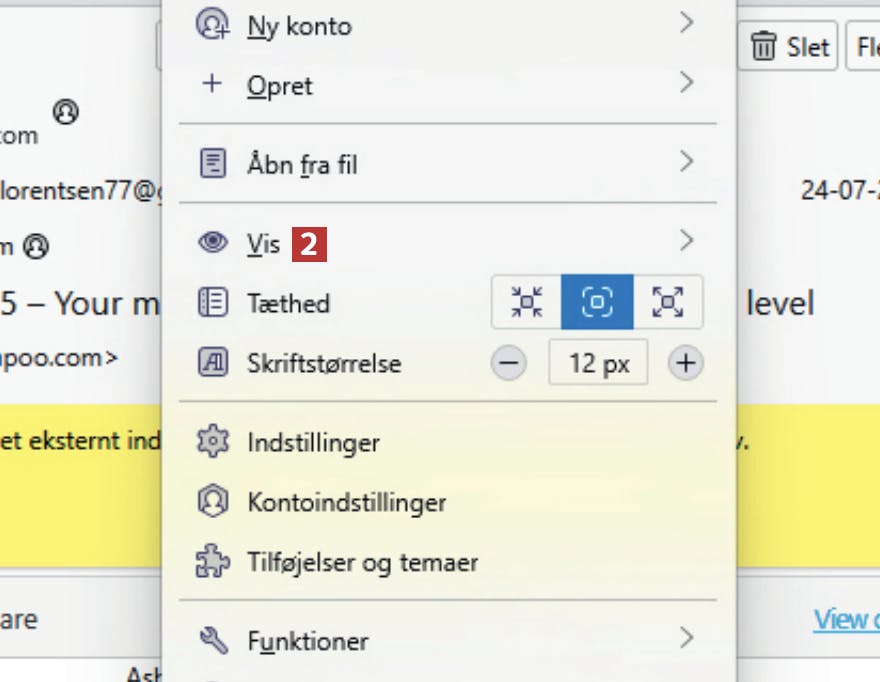Decrease Skriftstørrelse with the minus button

pyautogui.click(x=509, y=363)
